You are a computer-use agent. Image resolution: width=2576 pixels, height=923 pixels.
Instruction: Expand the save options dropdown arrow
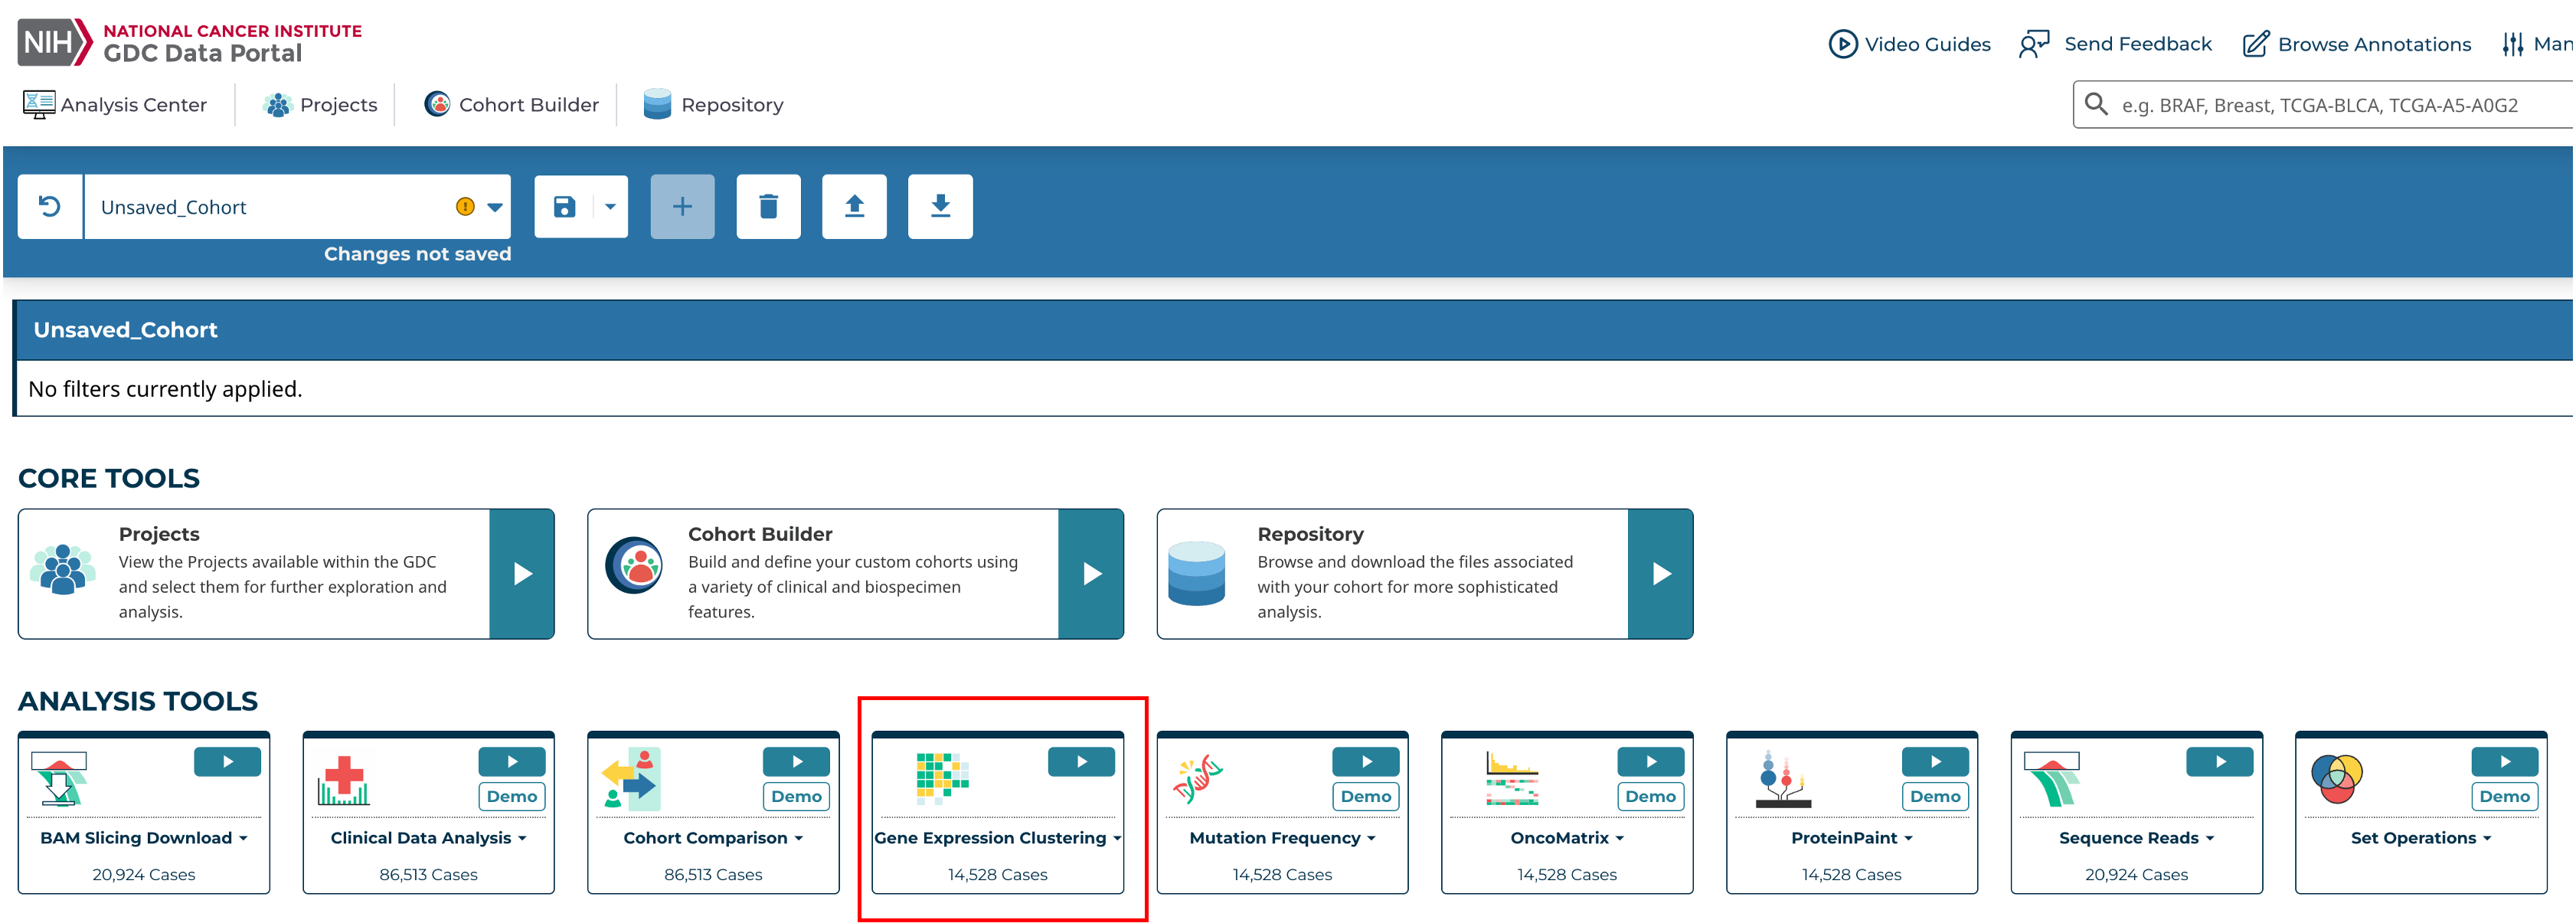tap(610, 207)
